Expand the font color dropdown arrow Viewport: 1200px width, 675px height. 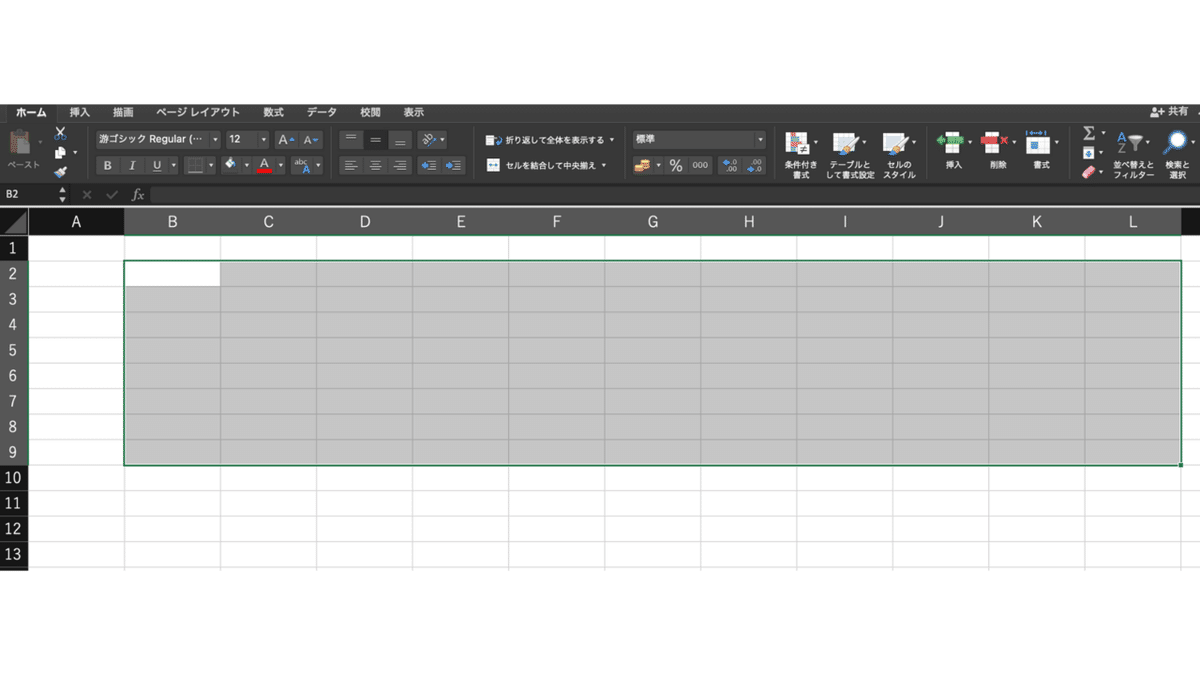281,165
